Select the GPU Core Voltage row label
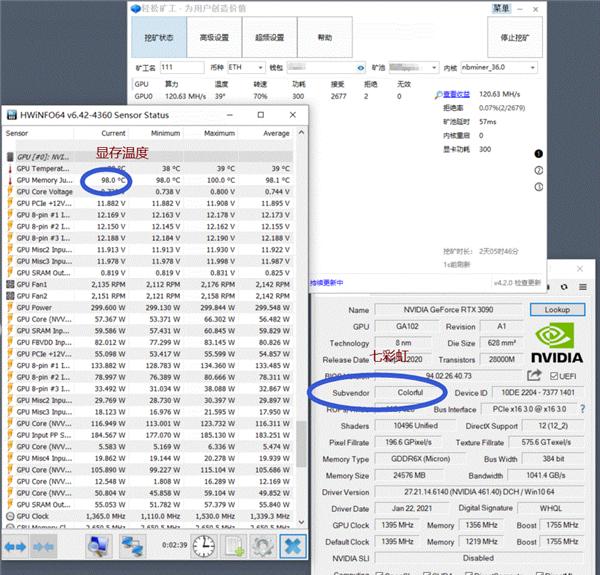Screen dimensions: 600x575 click(44, 192)
